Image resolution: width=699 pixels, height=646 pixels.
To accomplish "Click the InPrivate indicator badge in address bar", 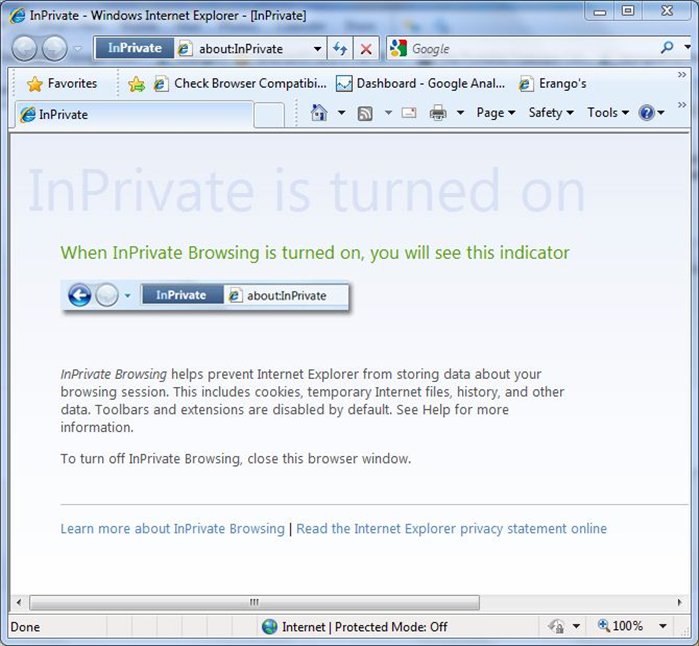I will 135,48.
